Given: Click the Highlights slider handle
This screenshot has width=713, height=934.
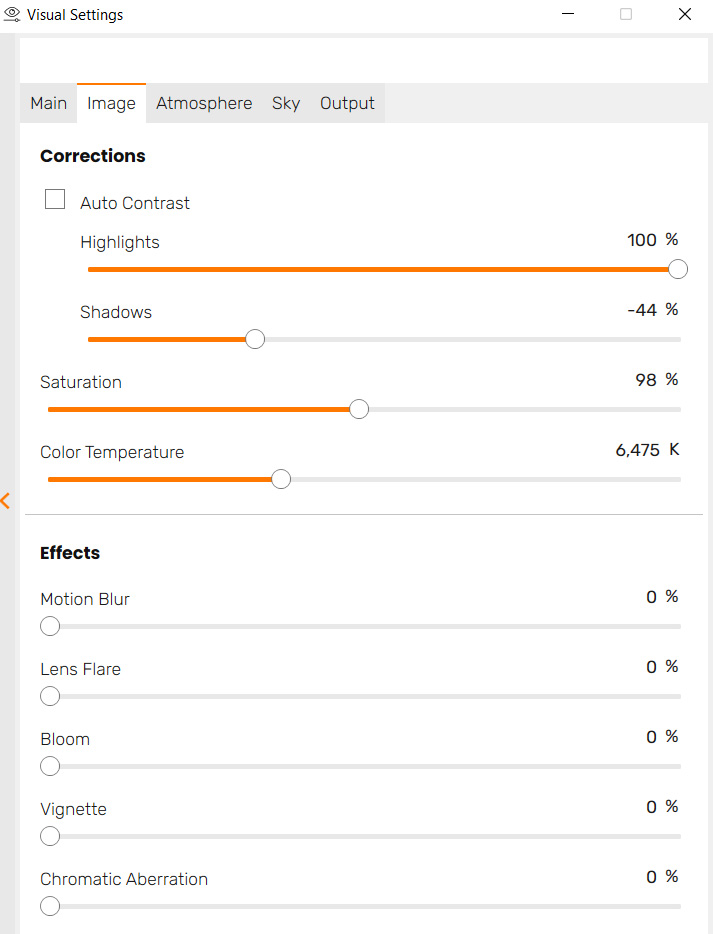Looking at the screenshot, I should pos(678,269).
